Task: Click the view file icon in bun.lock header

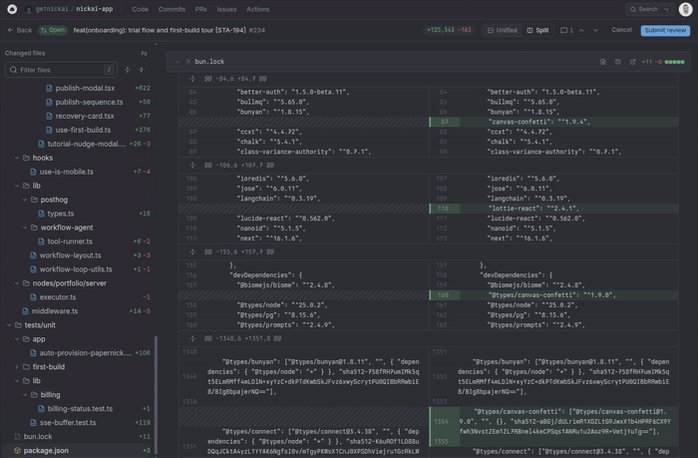Action: click(x=603, y=62)
